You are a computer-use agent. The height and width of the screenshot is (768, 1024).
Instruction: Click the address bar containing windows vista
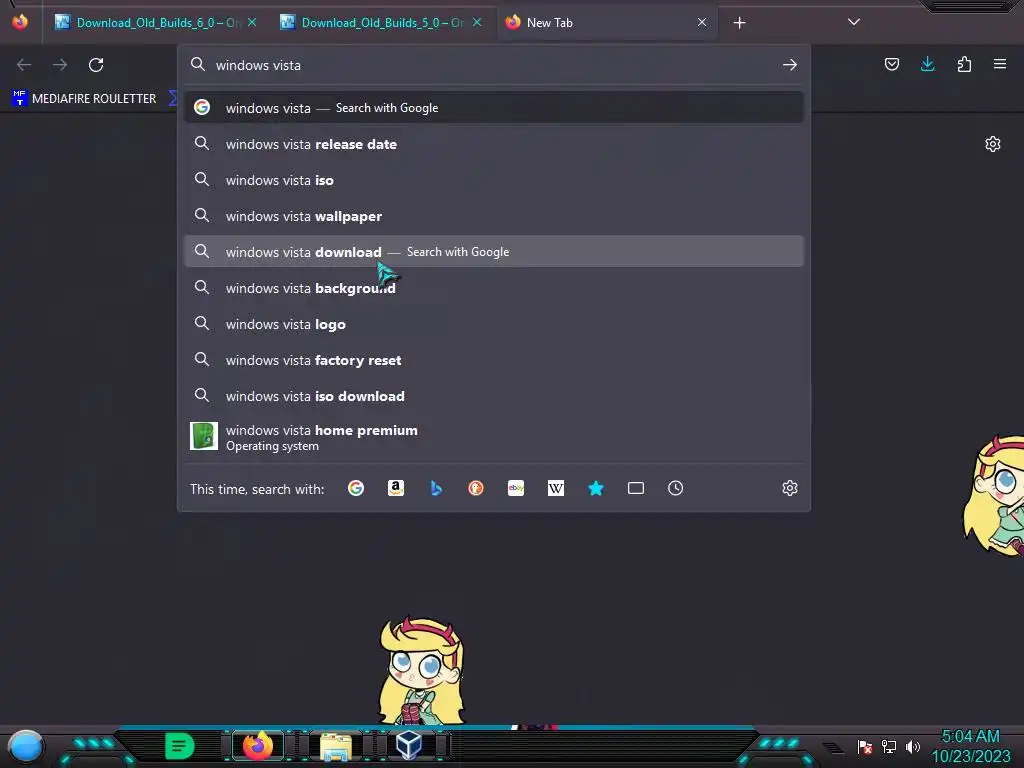(x=494, y=65)
